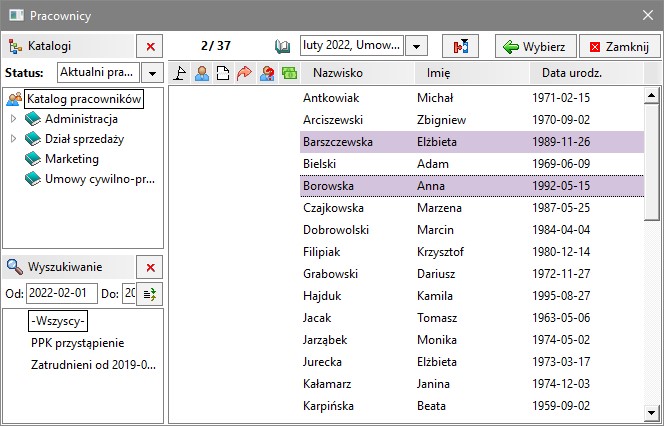
Task: Click the person with red badge icon
Action: click(267, 73)
